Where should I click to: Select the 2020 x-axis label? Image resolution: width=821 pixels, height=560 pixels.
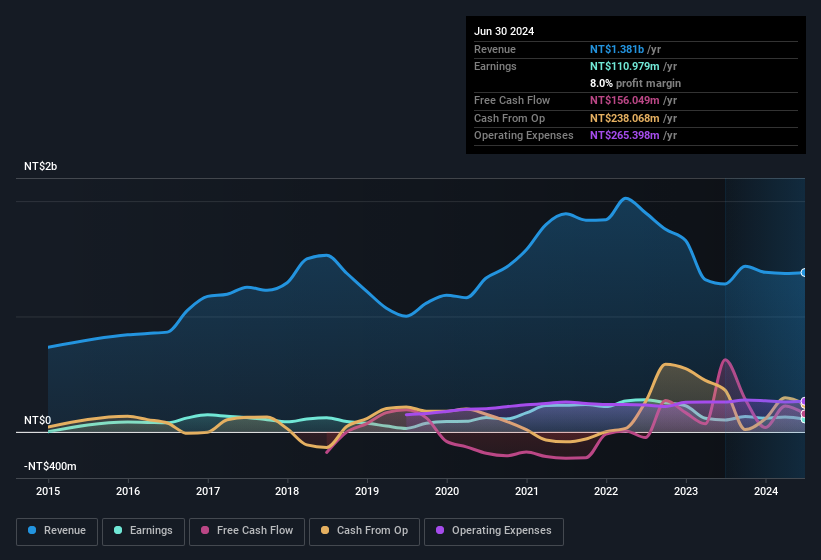point(447,491)
